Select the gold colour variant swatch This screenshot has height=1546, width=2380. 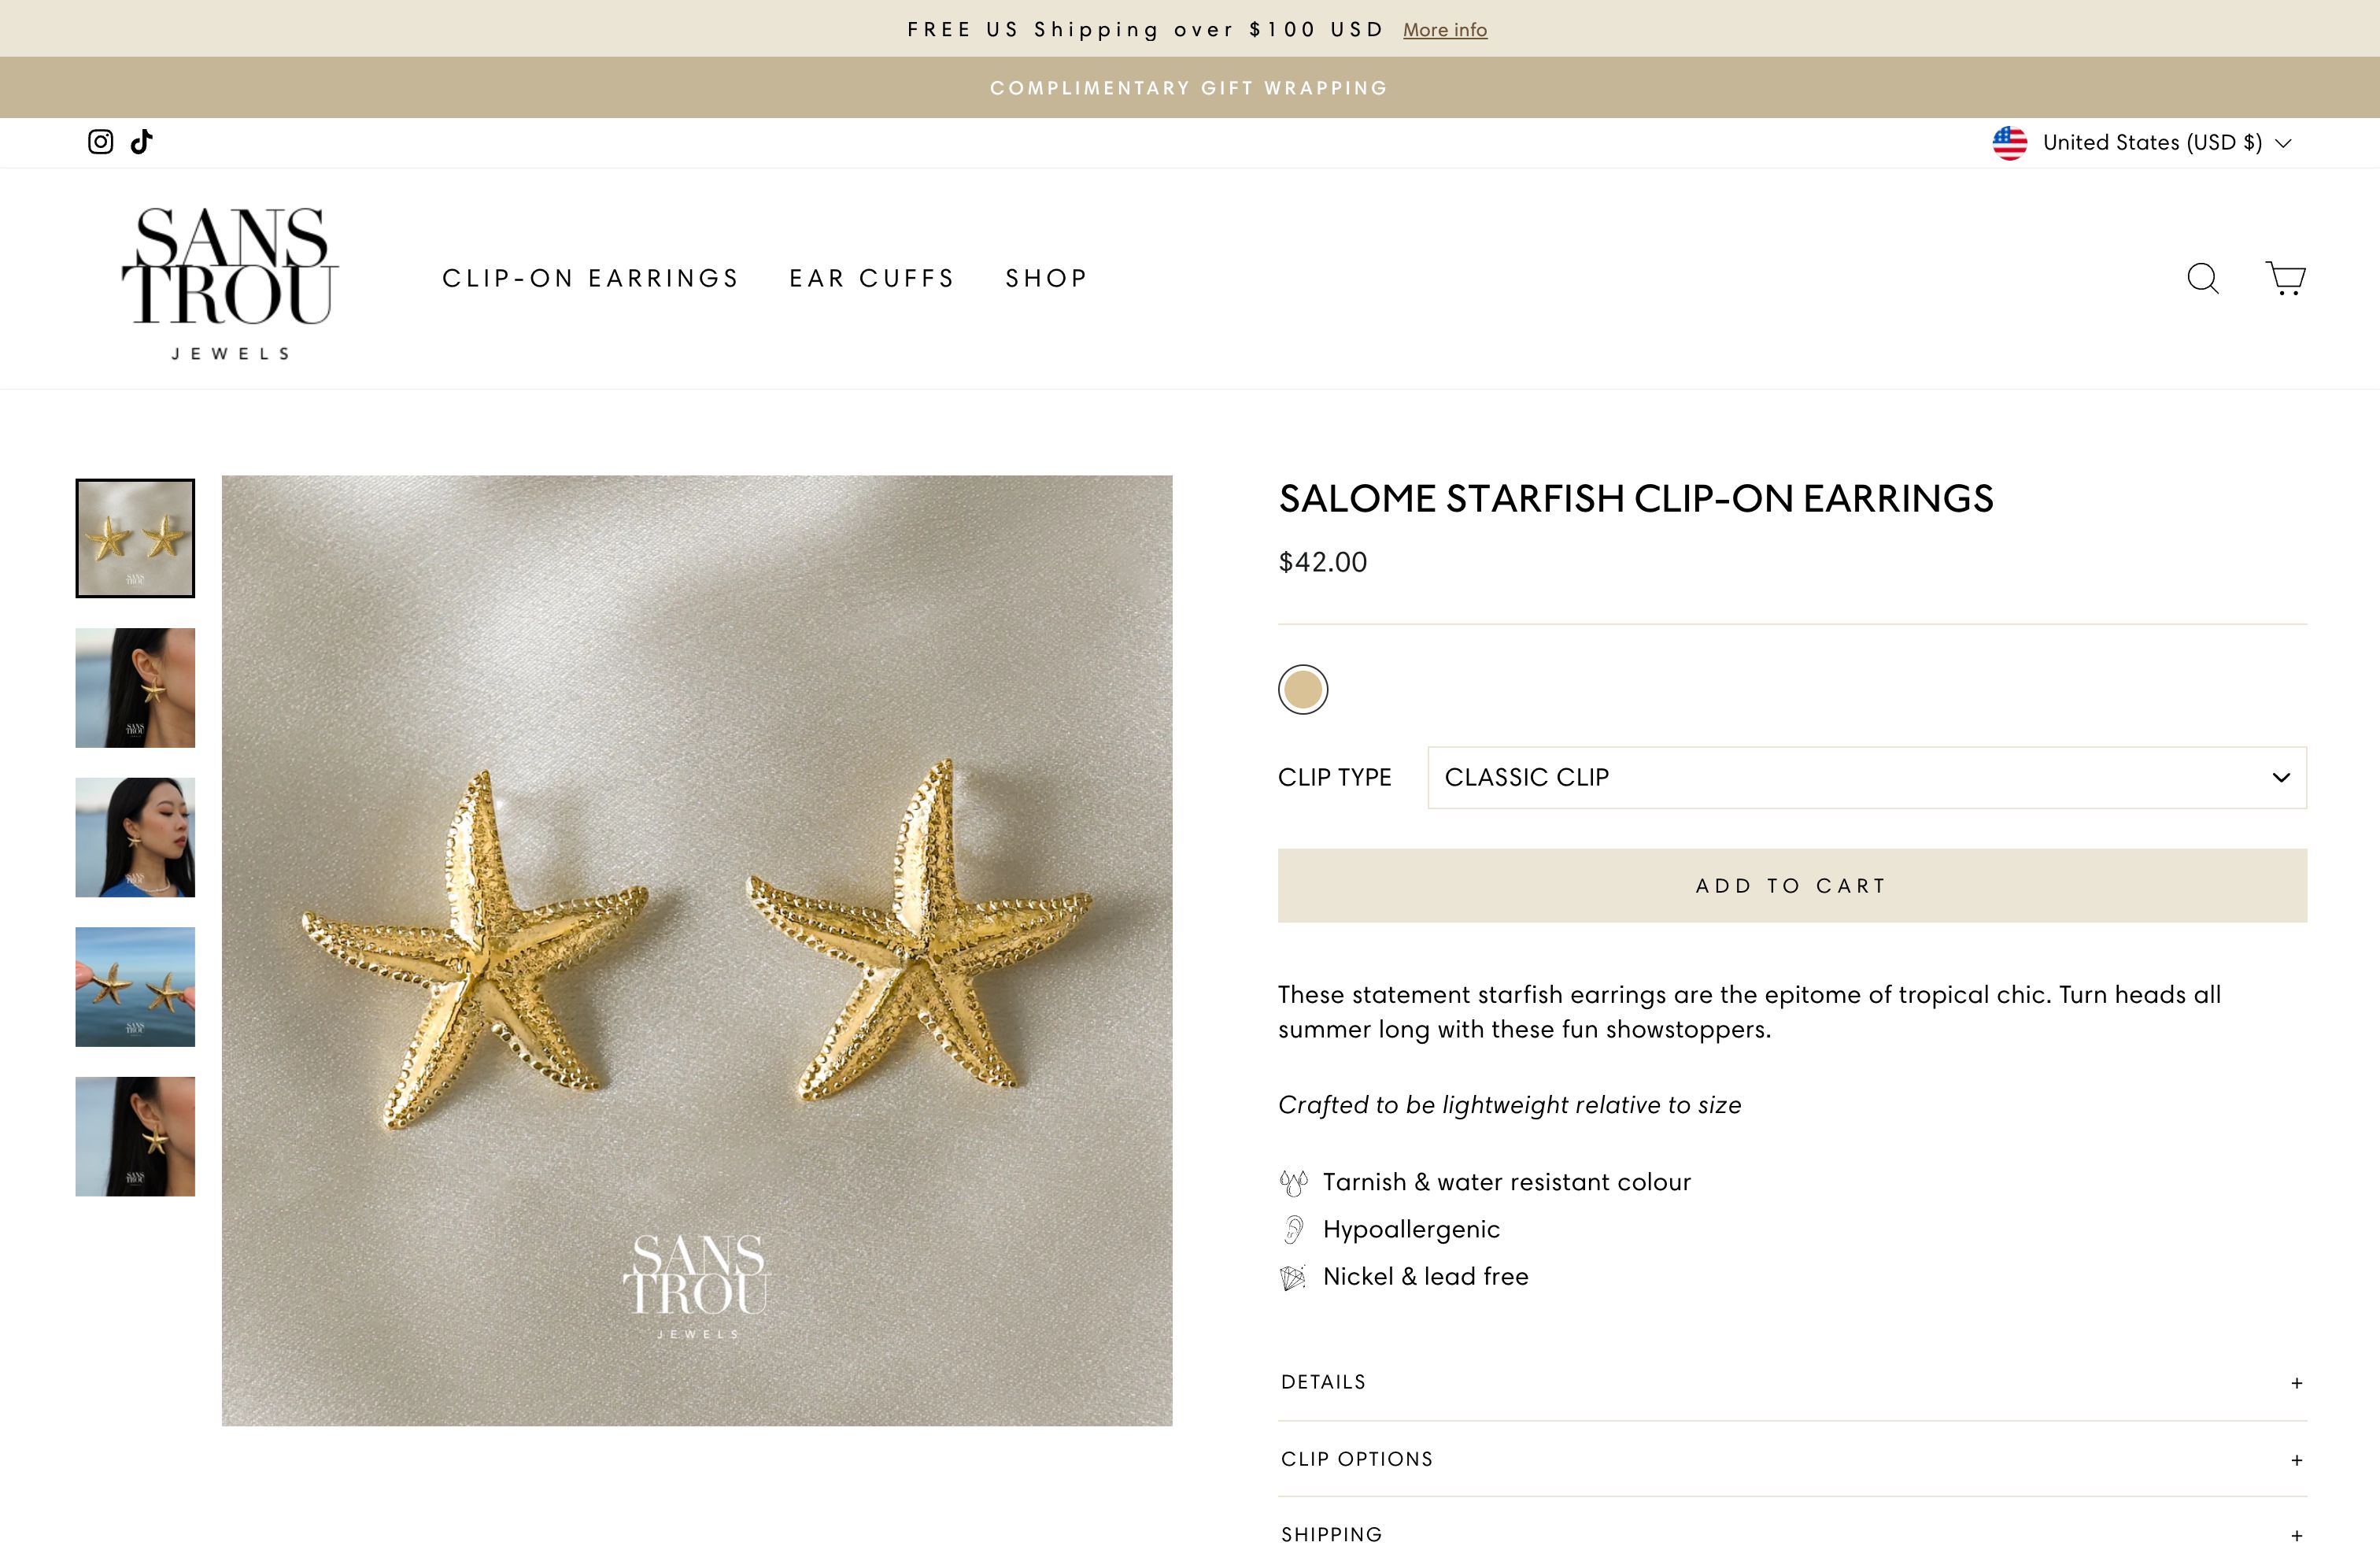(x=1302, y=688)
